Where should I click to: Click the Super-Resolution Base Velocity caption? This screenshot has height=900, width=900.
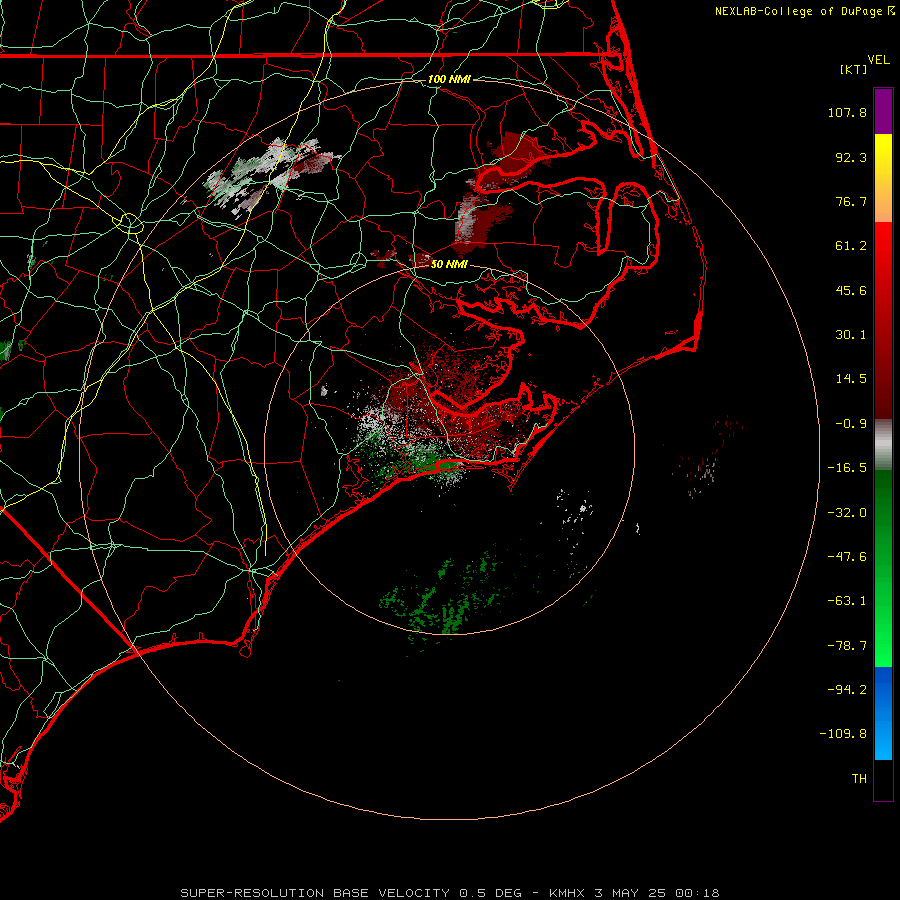(449, 893)
